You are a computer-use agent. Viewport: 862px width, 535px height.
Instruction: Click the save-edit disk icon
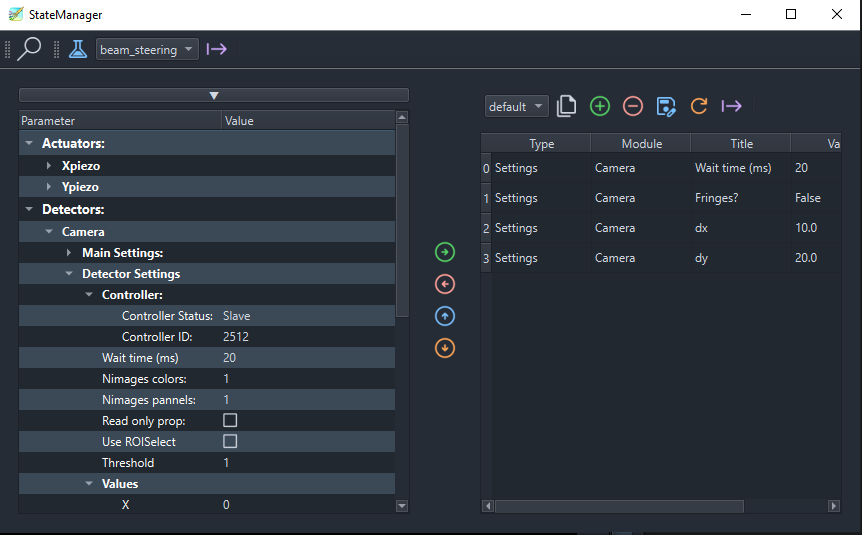(x=666, y=106)
